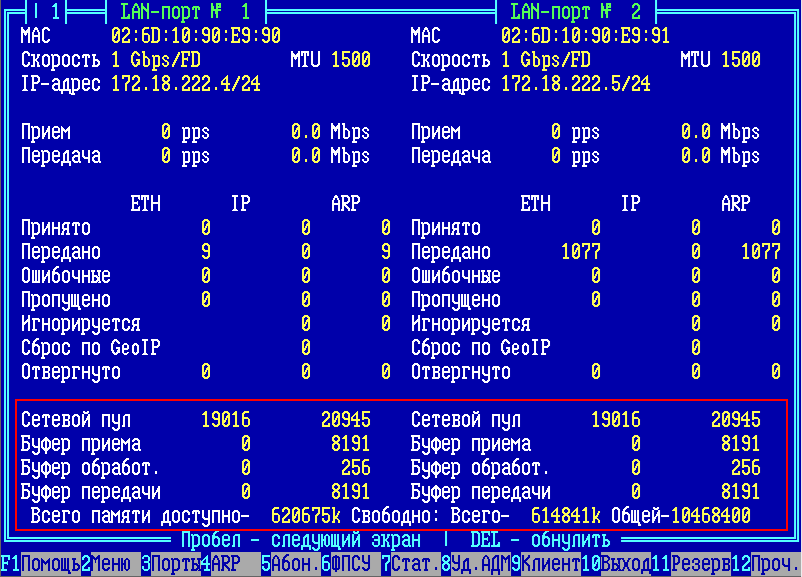Screen dimensions: 802x577
Task: Click the LAN-порт № 2 panel title
Action: pyautogui.click(x=575, y=12)
